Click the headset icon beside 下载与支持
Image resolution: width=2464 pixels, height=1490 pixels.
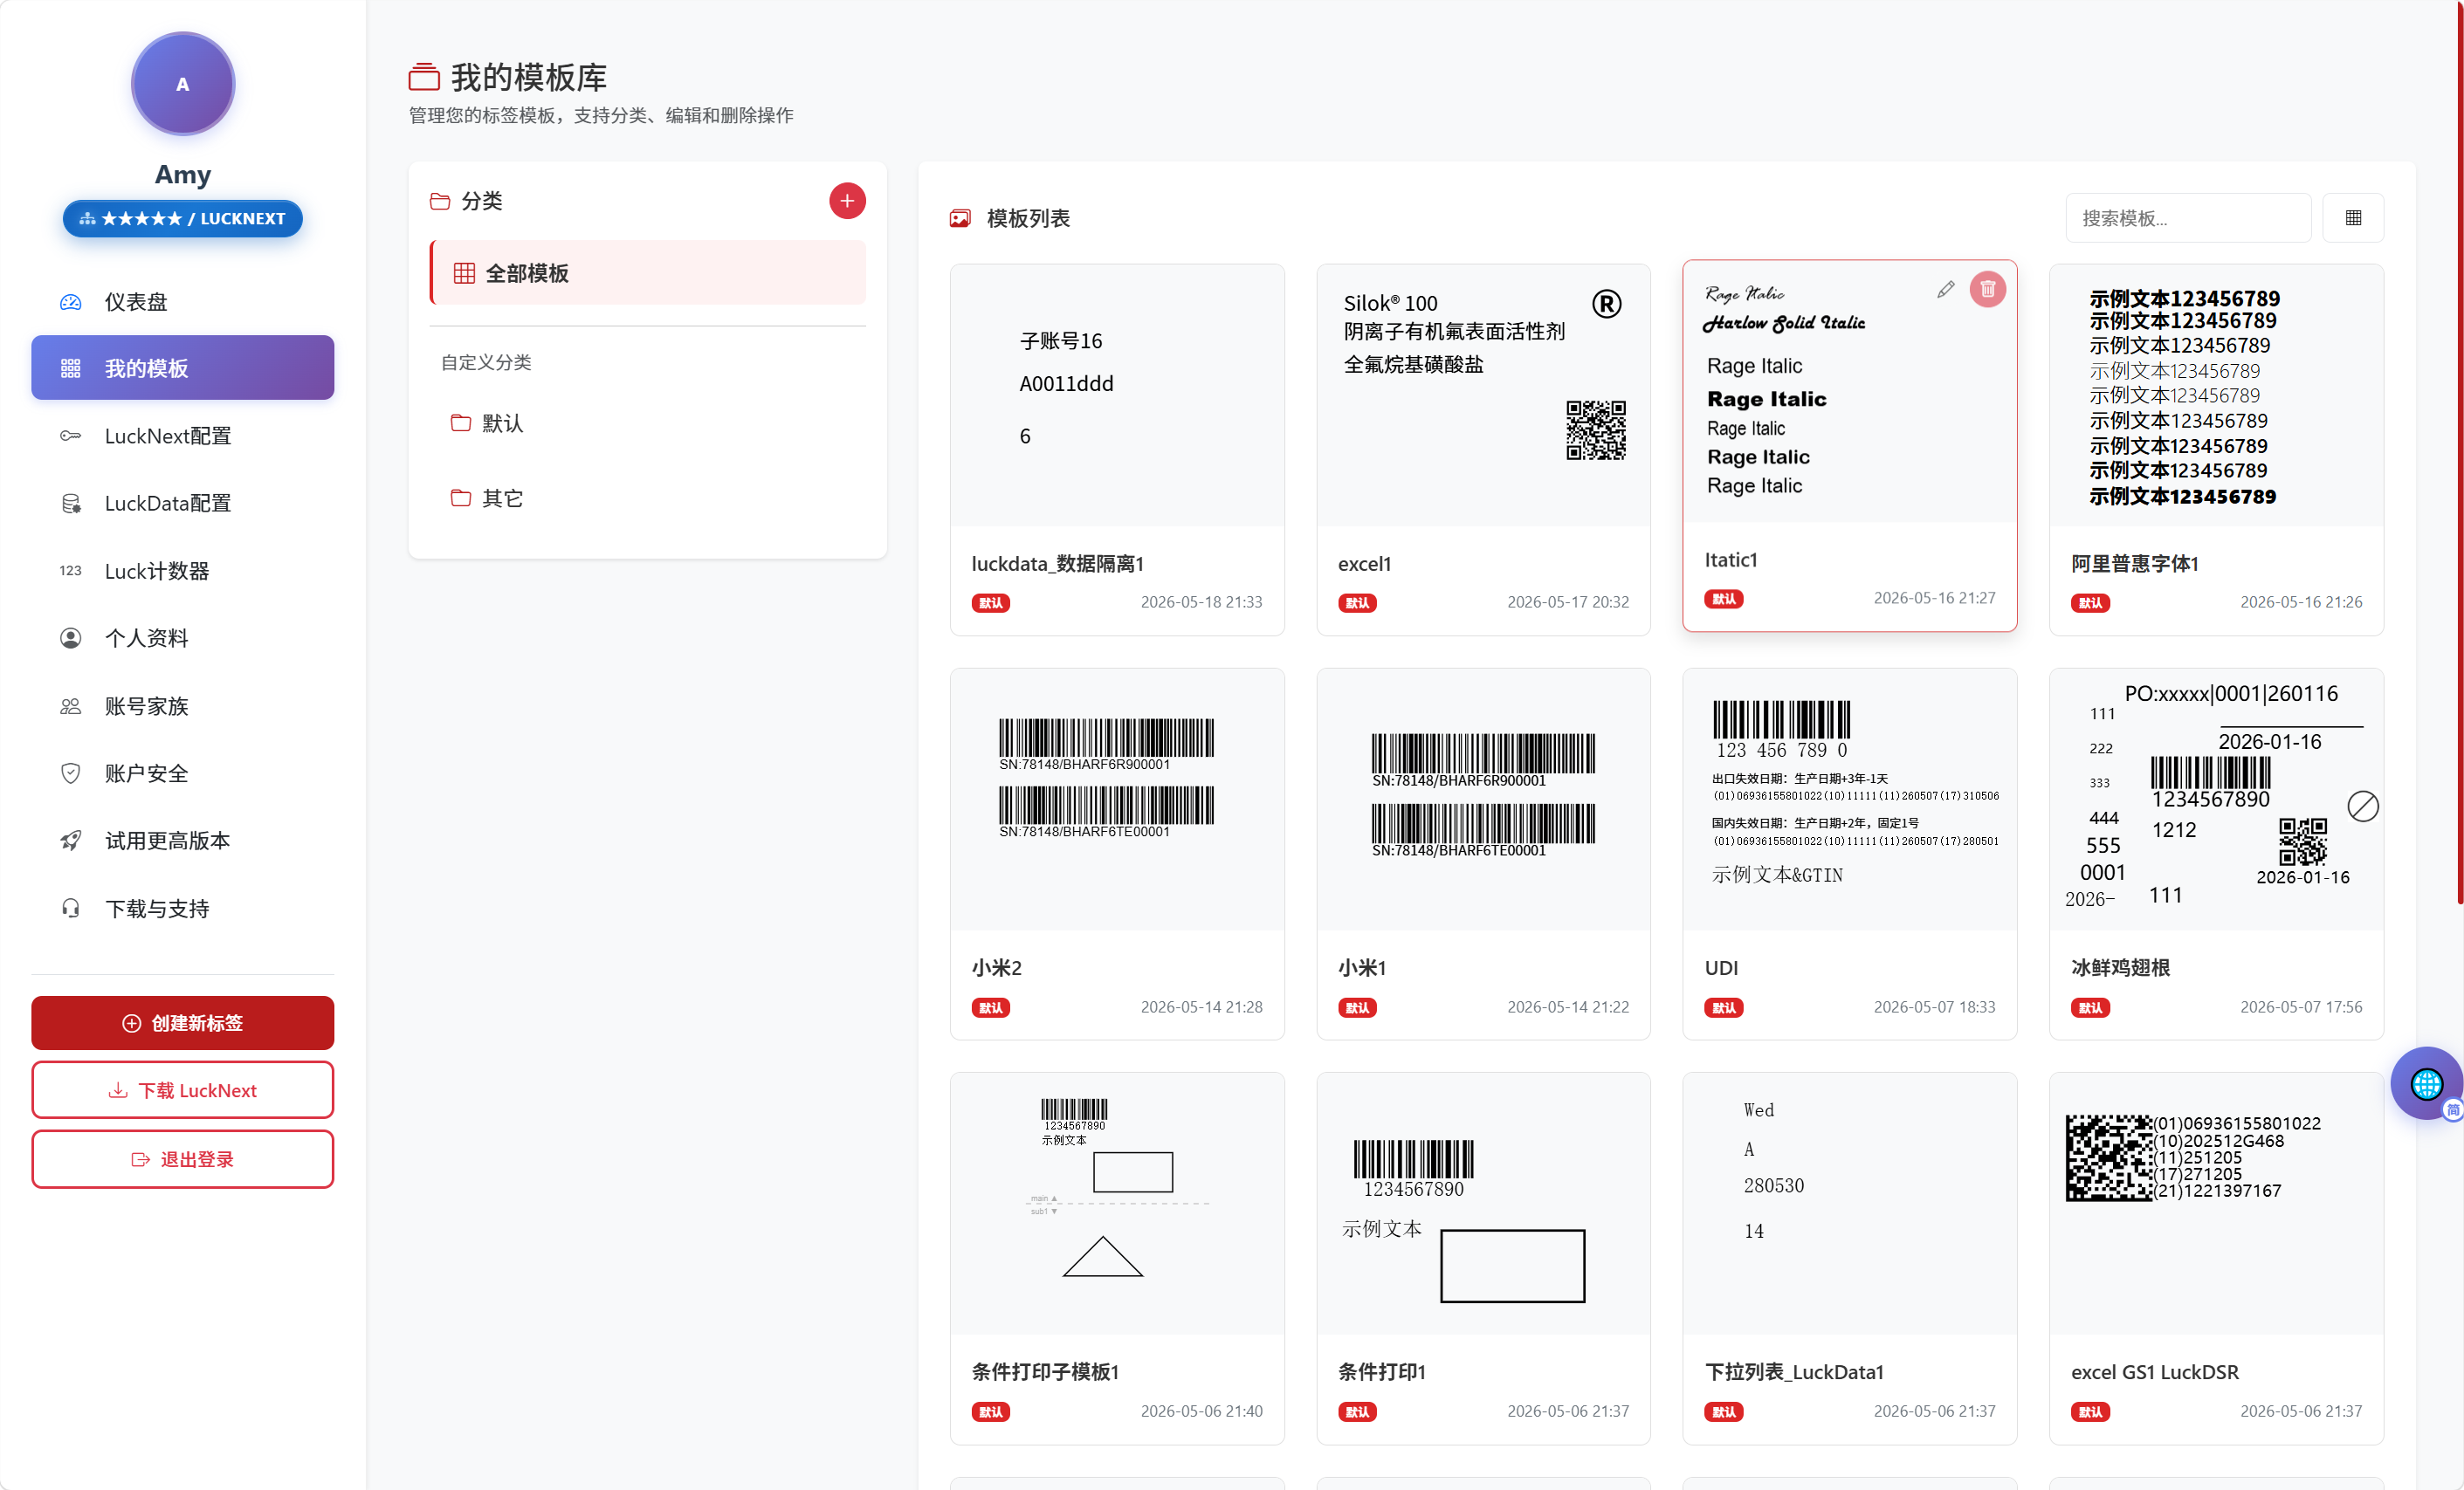tap(70, 908)
